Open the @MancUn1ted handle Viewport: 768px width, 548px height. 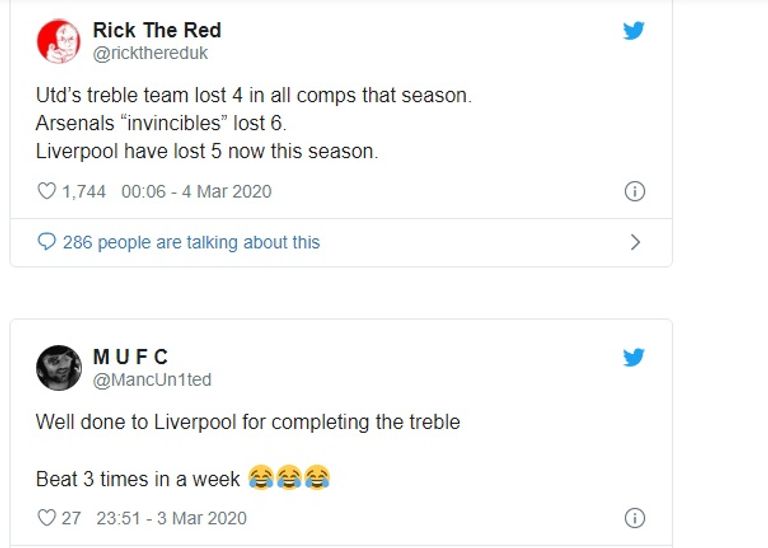[152, 380]
